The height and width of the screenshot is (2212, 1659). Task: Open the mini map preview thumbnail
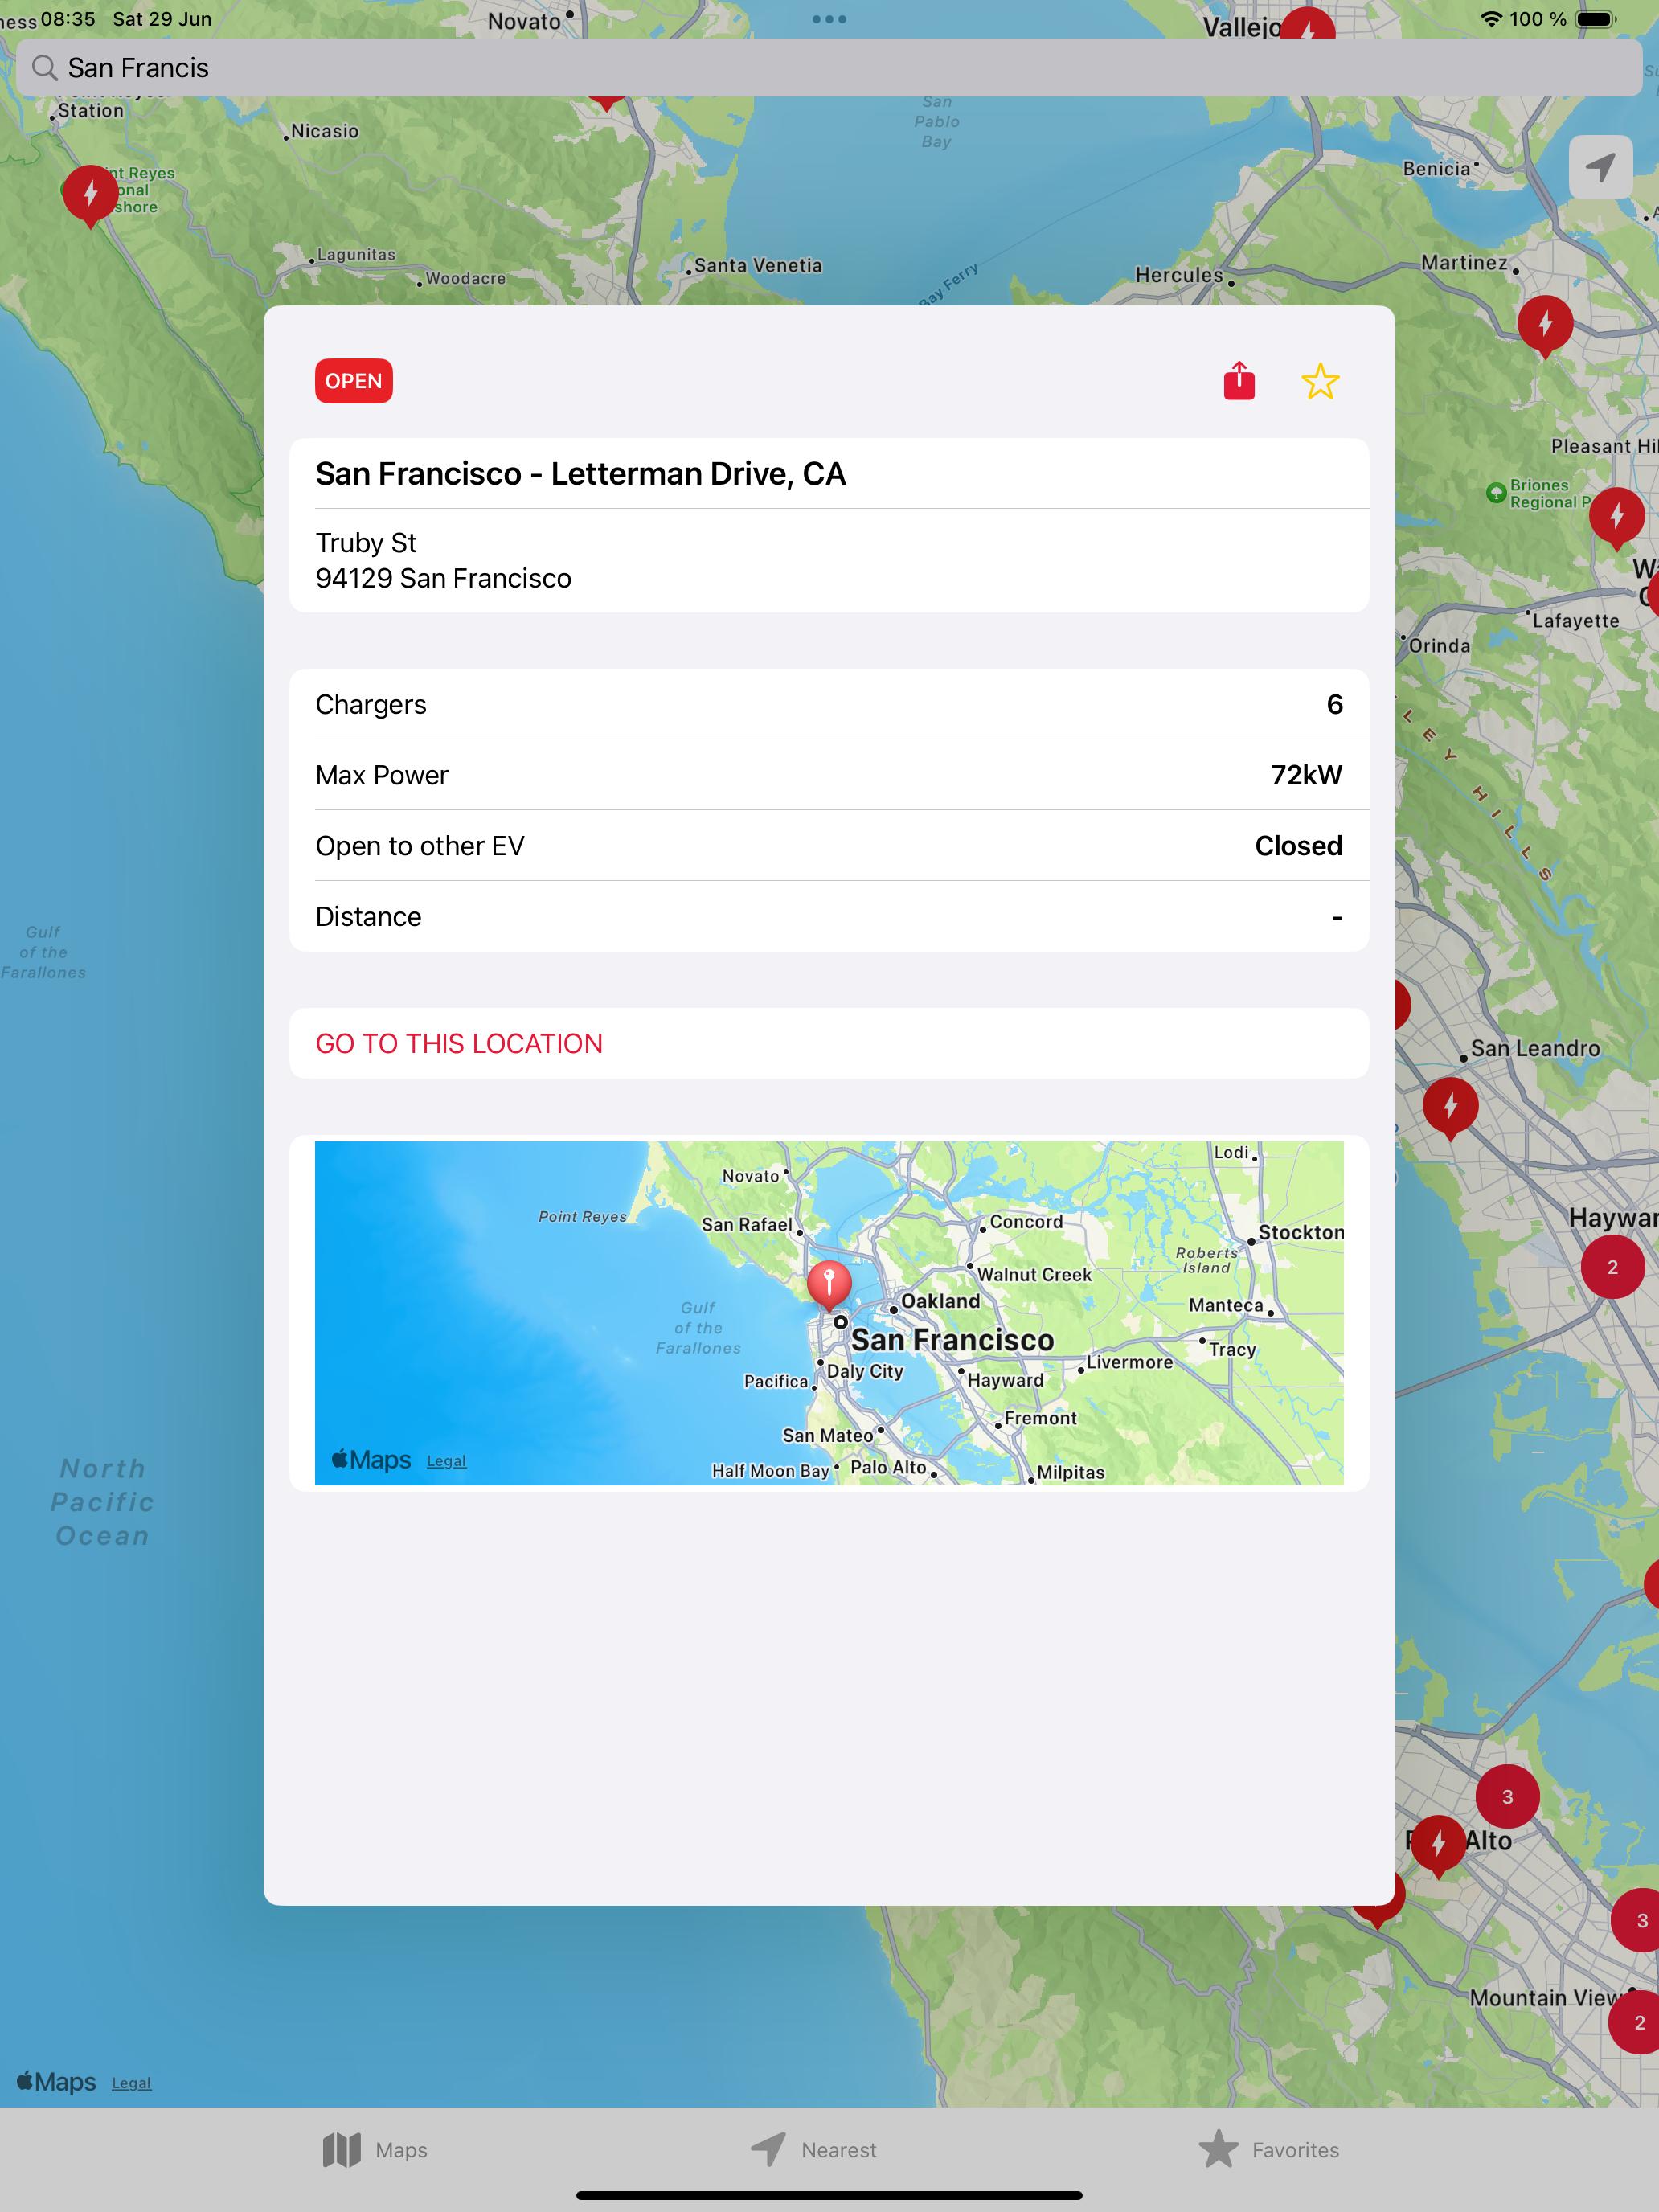pyautogui.click(x=829, y=1313)
